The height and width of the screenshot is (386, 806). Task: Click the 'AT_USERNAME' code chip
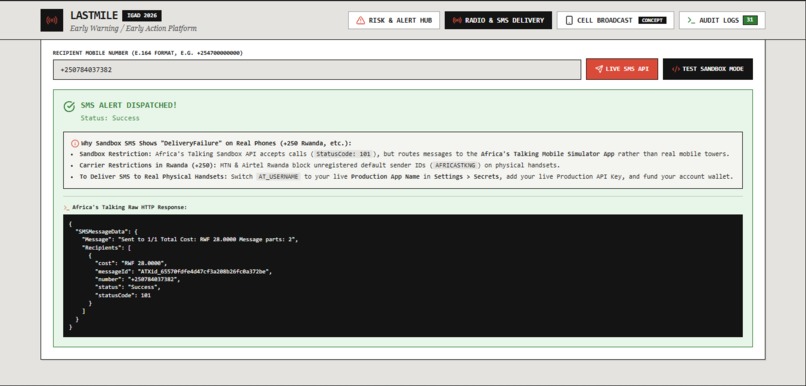[278, 177]
